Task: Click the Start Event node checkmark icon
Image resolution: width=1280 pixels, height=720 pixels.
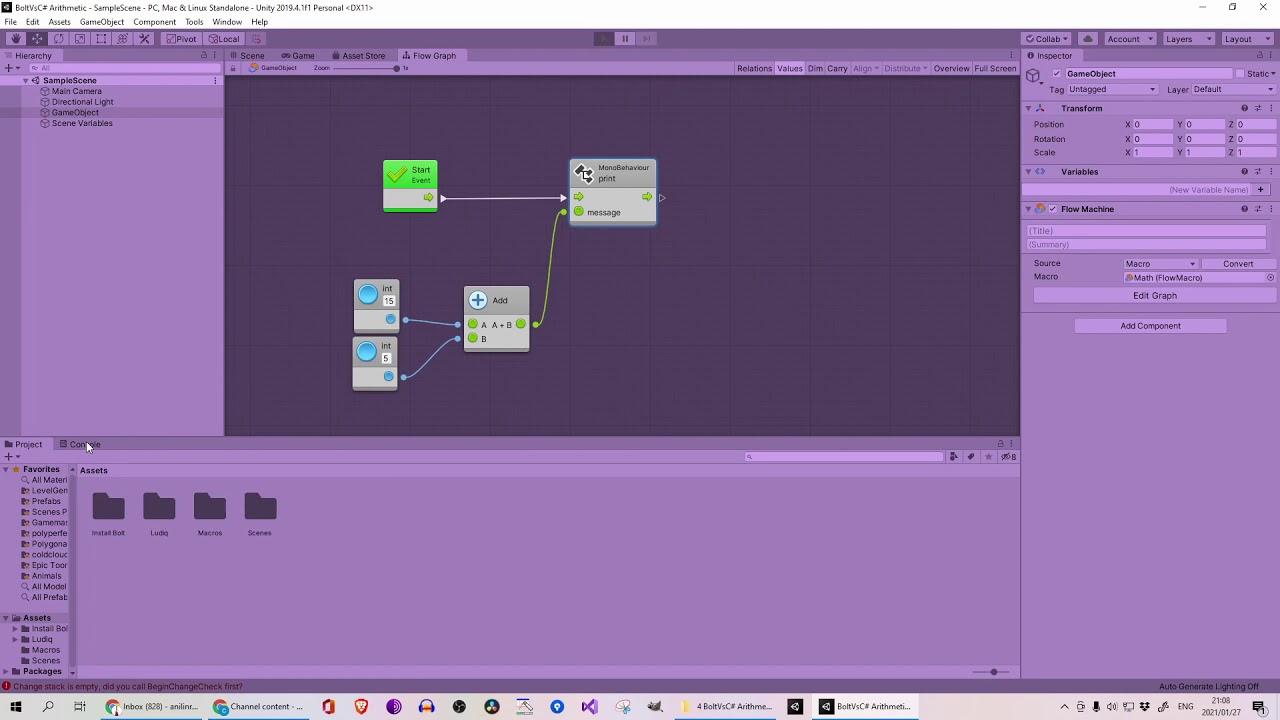Action: [396, 175]
